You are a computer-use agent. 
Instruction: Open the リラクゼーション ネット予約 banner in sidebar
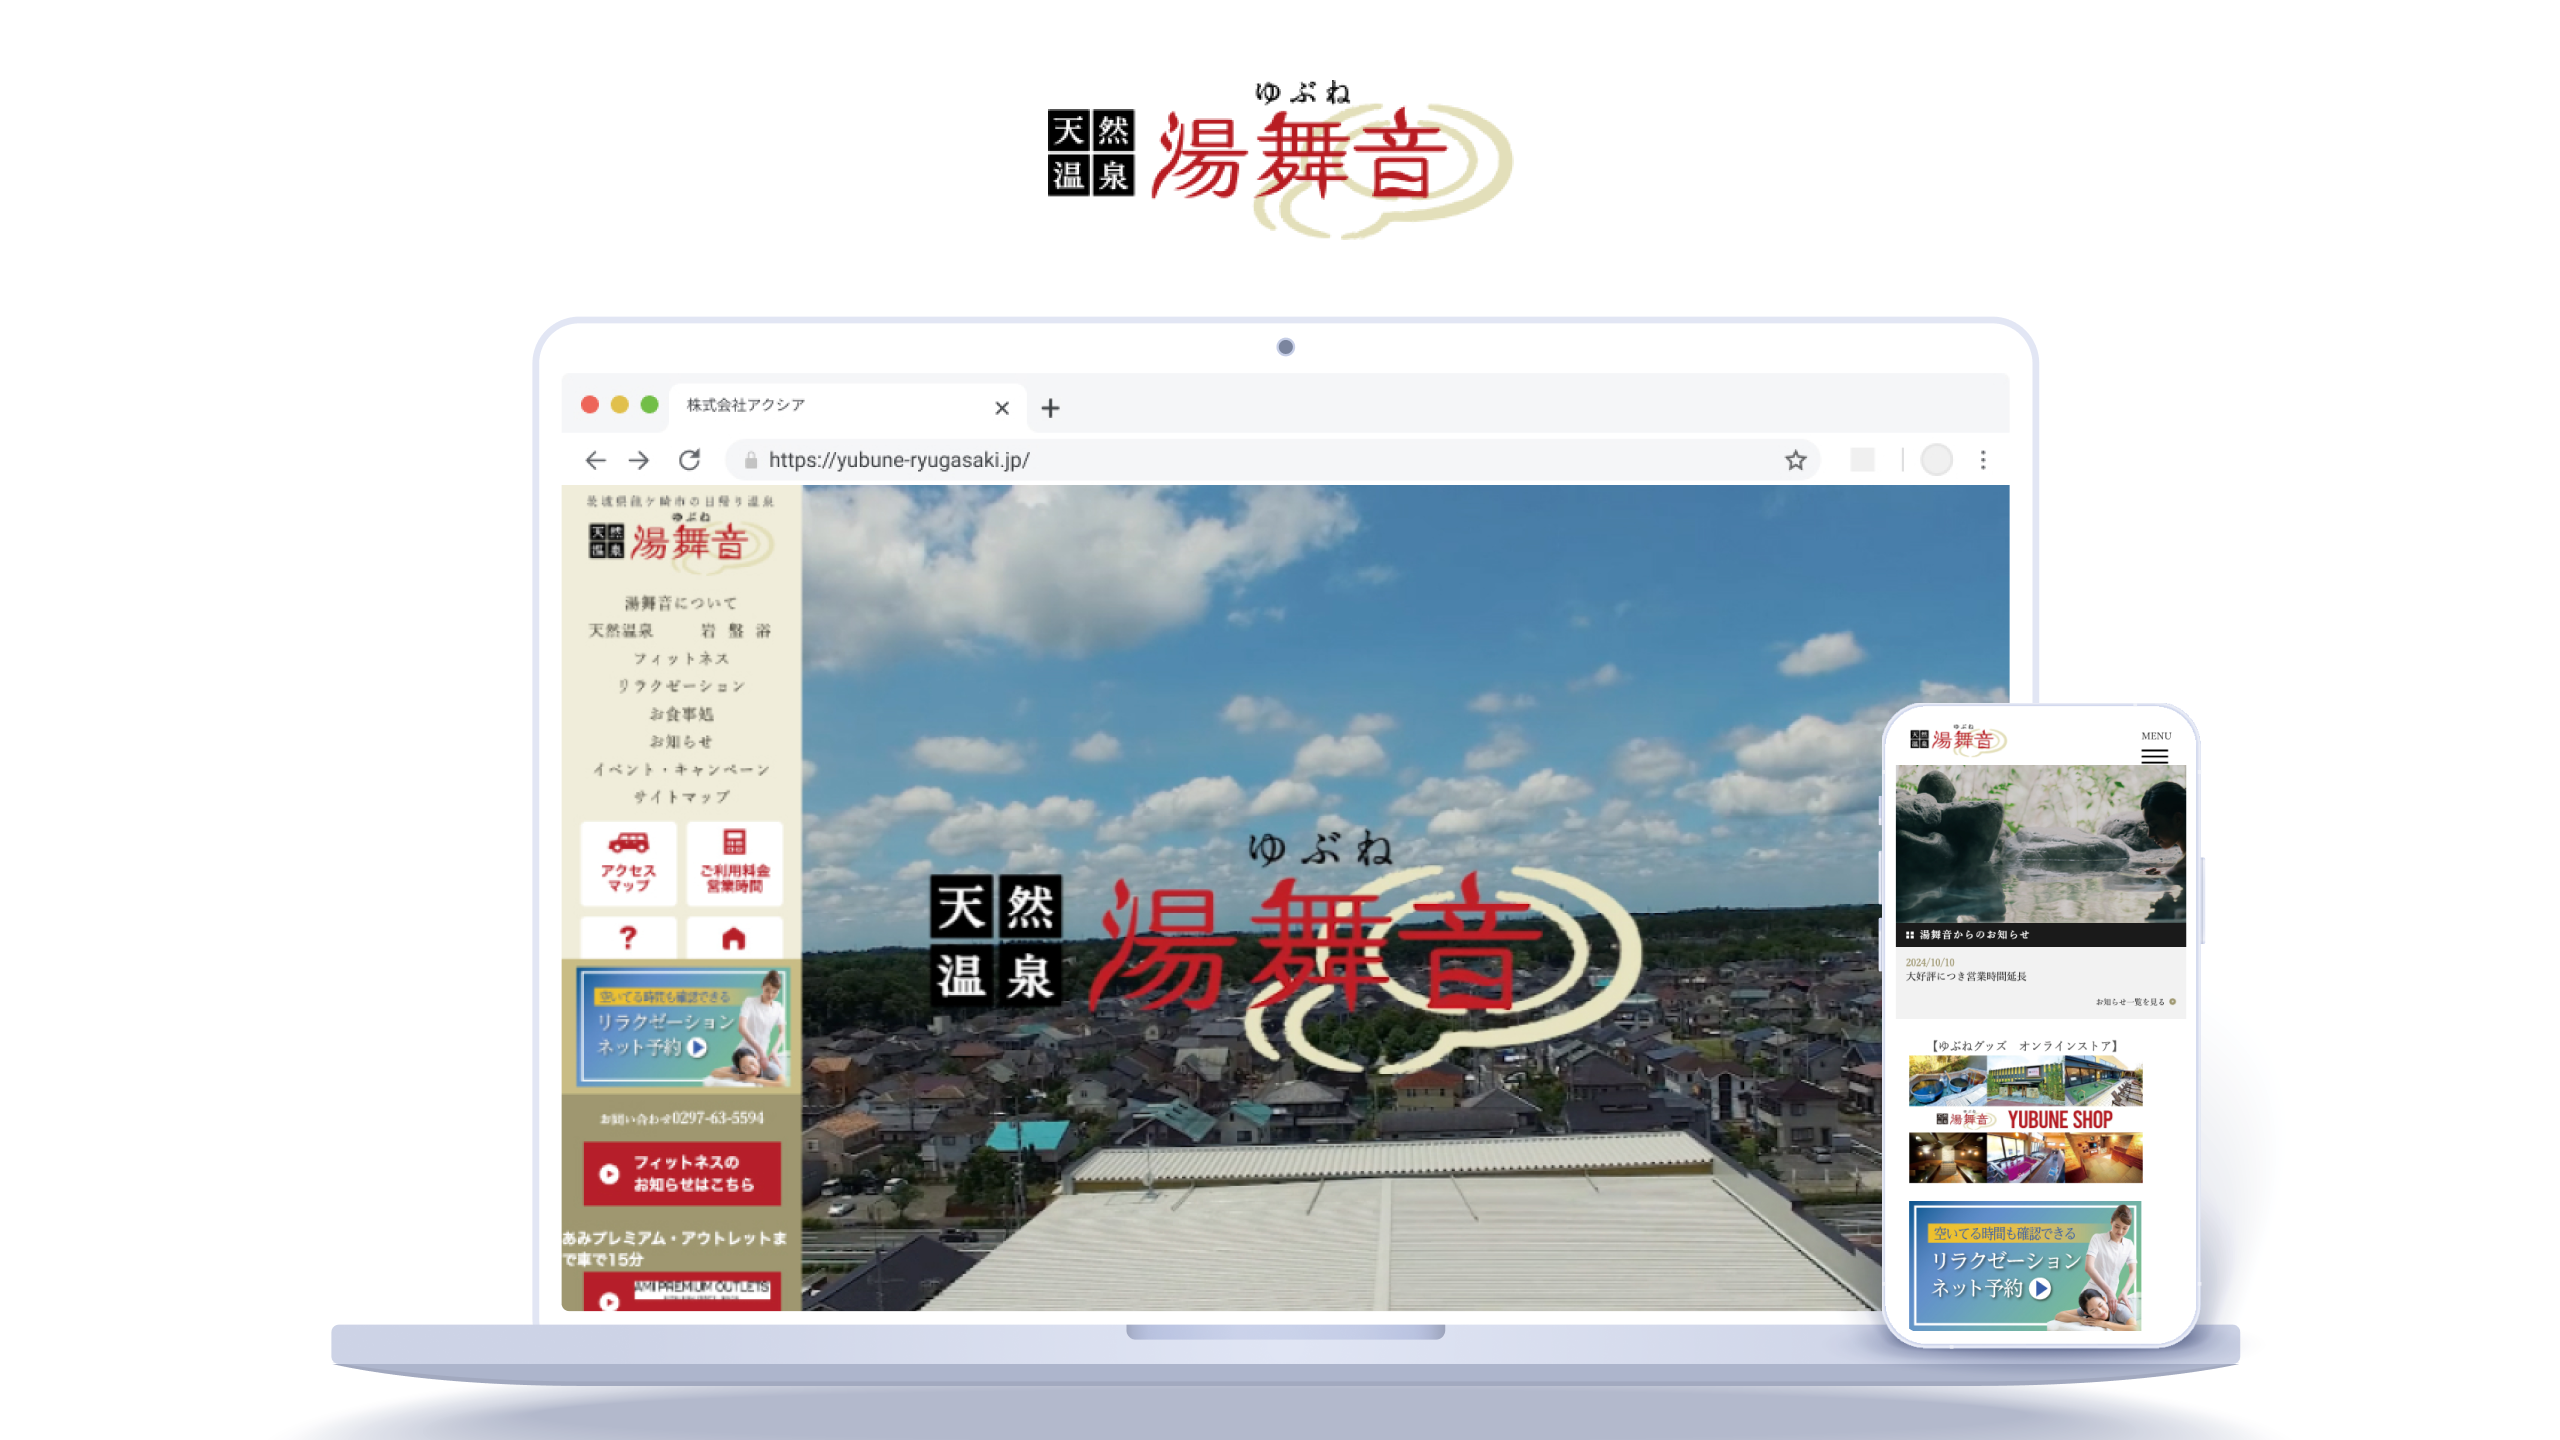683,1027
